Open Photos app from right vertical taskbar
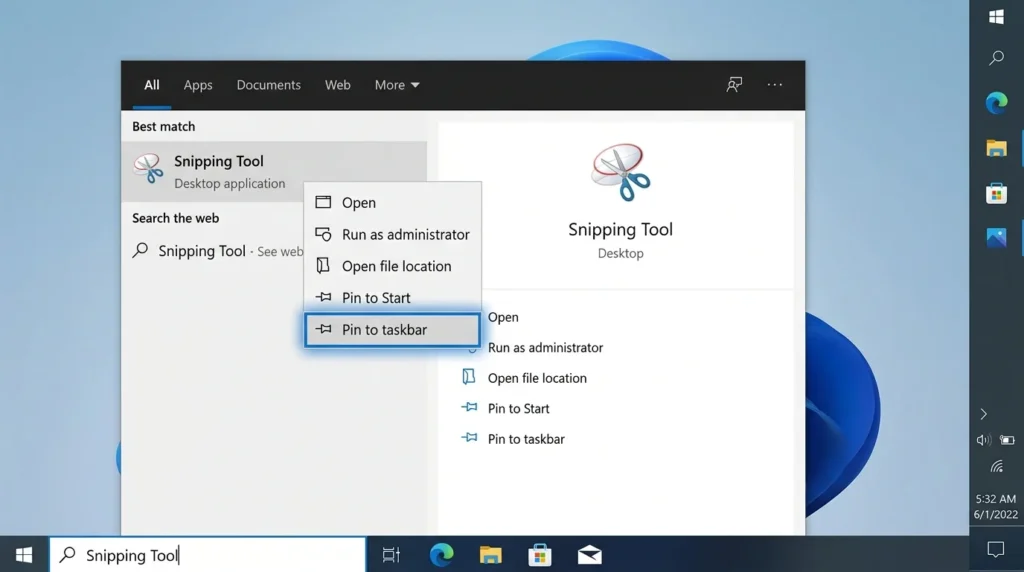Viewport: 1024px width, 572px height. pos(997,238)
